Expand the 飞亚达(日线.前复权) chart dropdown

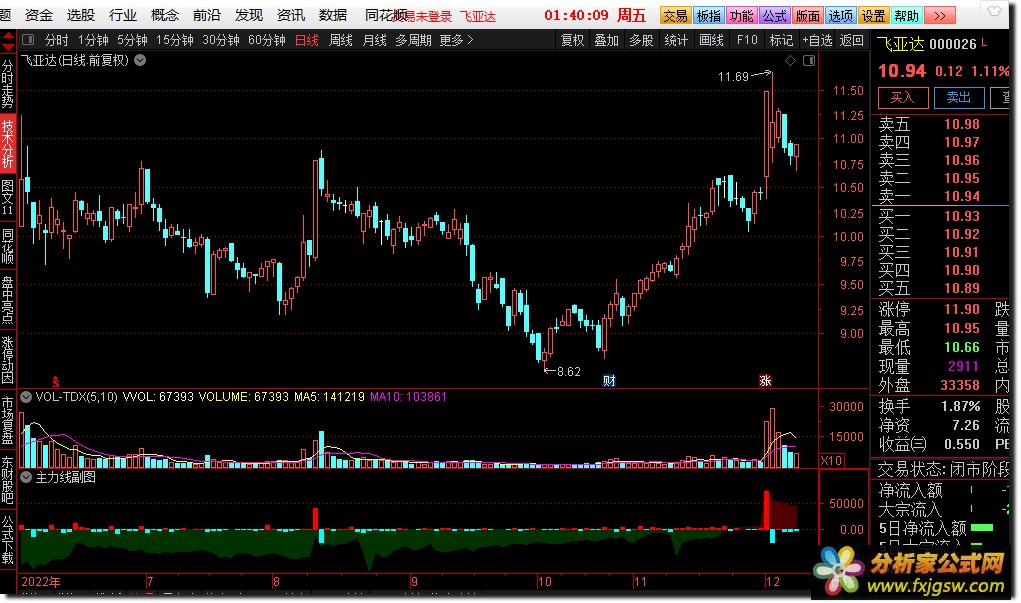pos(140,61)
